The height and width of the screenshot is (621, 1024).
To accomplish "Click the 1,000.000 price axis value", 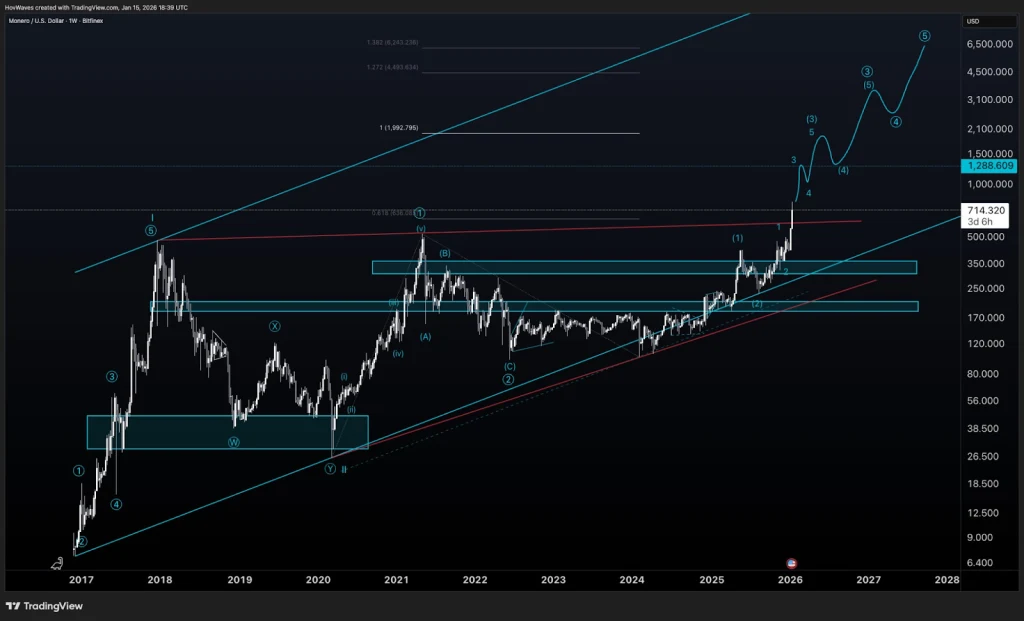I will [990, 184].
